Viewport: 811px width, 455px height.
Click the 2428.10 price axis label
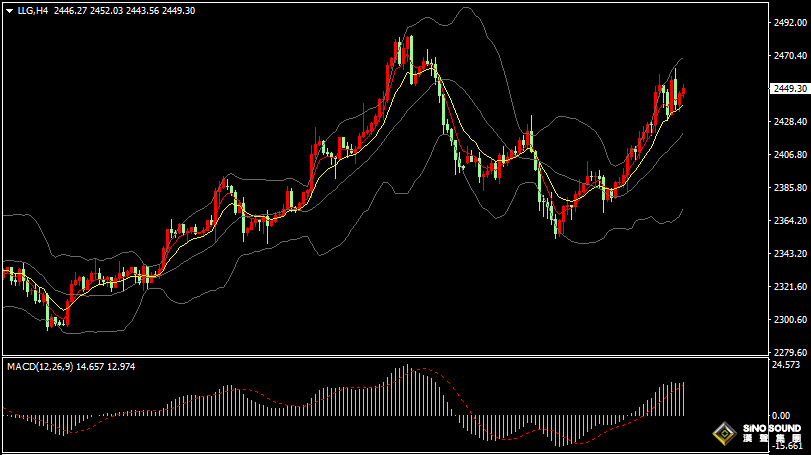789,122
